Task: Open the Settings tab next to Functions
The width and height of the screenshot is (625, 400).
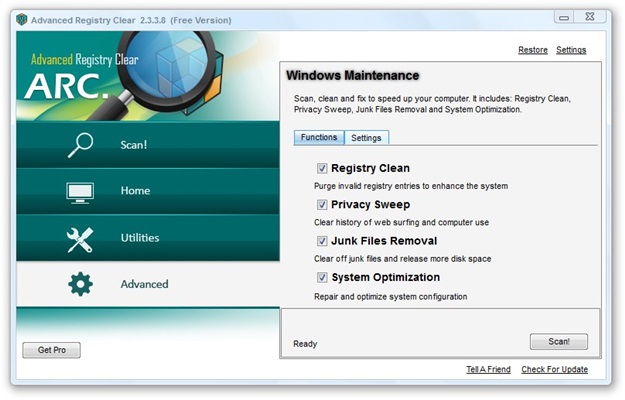Action: tap(366, 138)
